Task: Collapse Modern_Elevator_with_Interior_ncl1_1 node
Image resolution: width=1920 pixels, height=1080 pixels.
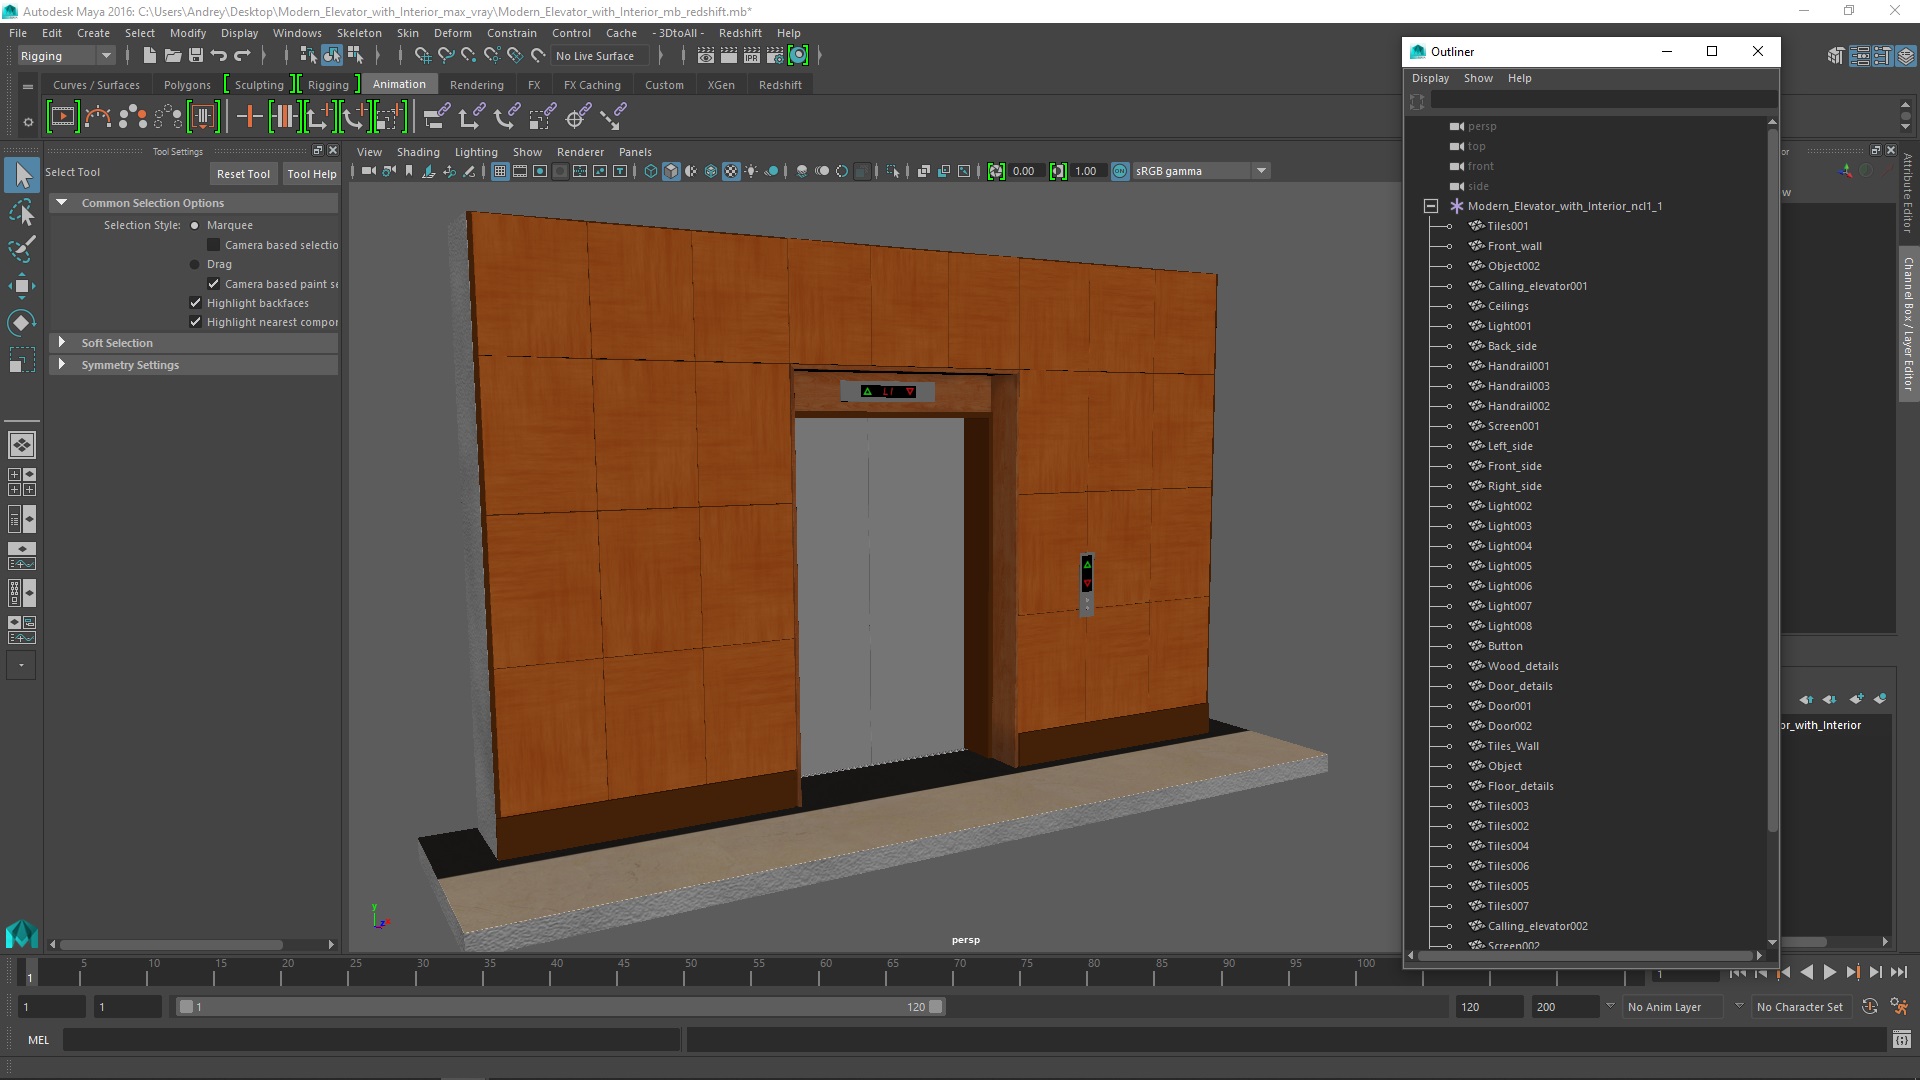Action: click(x=1431, y=206)
